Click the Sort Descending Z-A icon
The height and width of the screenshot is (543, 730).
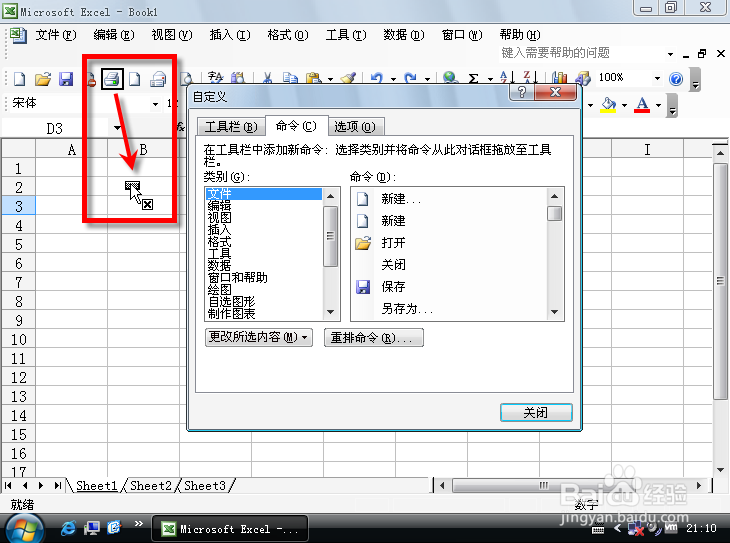click(530, 77)
